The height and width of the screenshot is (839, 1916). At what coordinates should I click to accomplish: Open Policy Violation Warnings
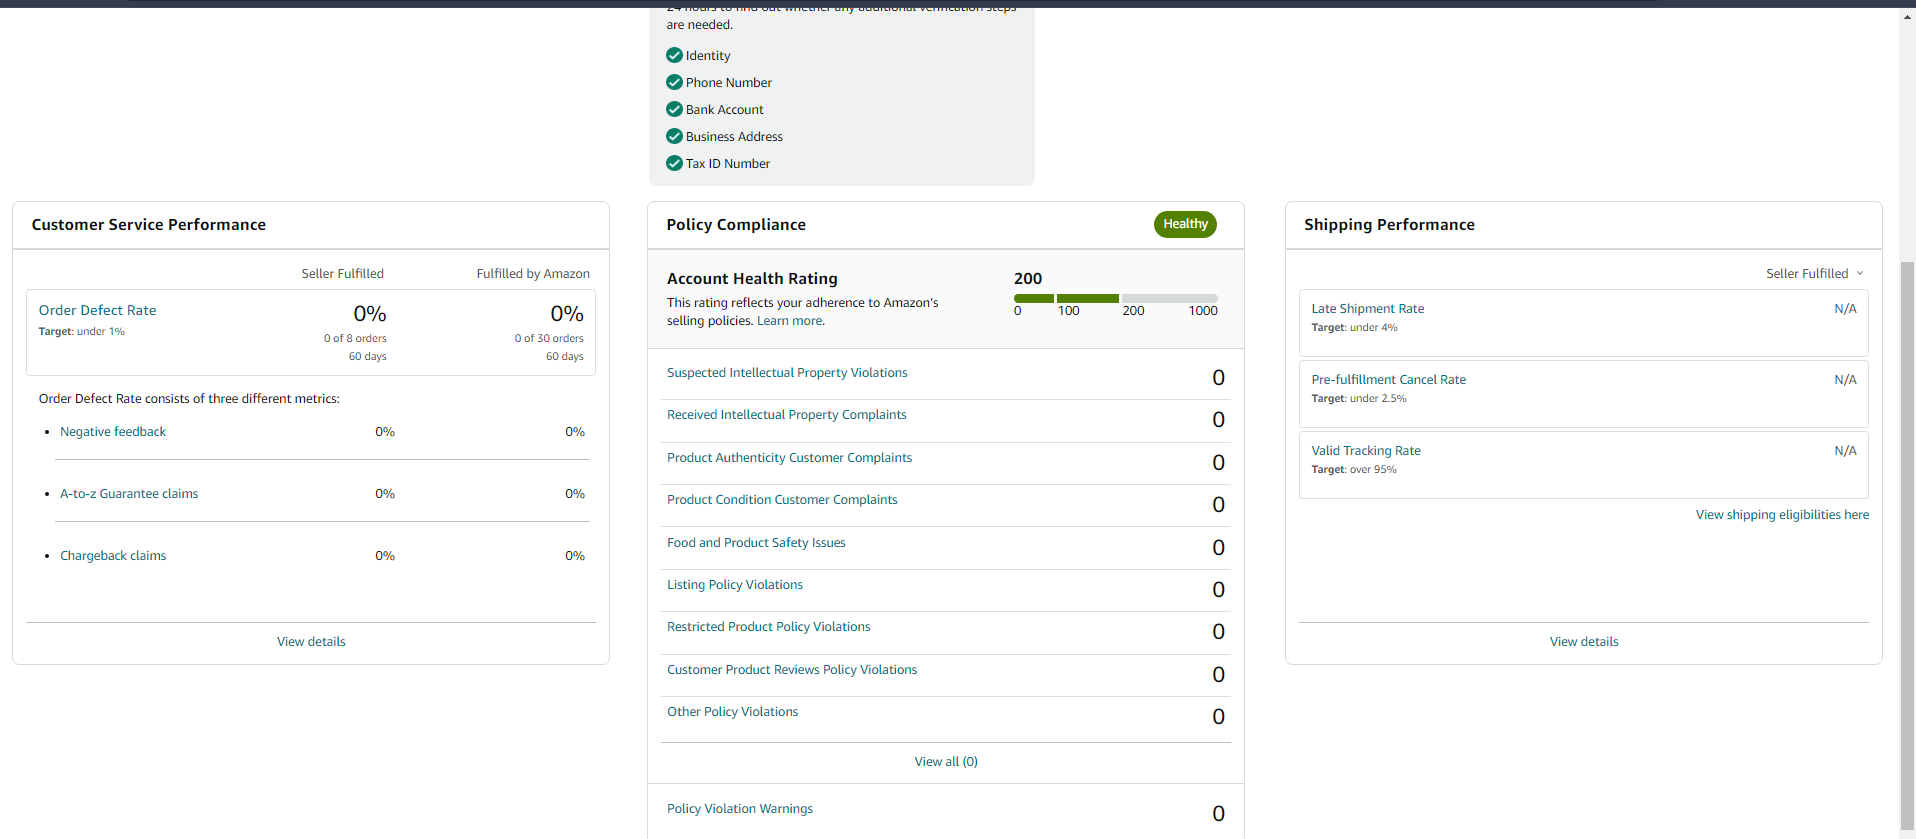coord(740,808)
